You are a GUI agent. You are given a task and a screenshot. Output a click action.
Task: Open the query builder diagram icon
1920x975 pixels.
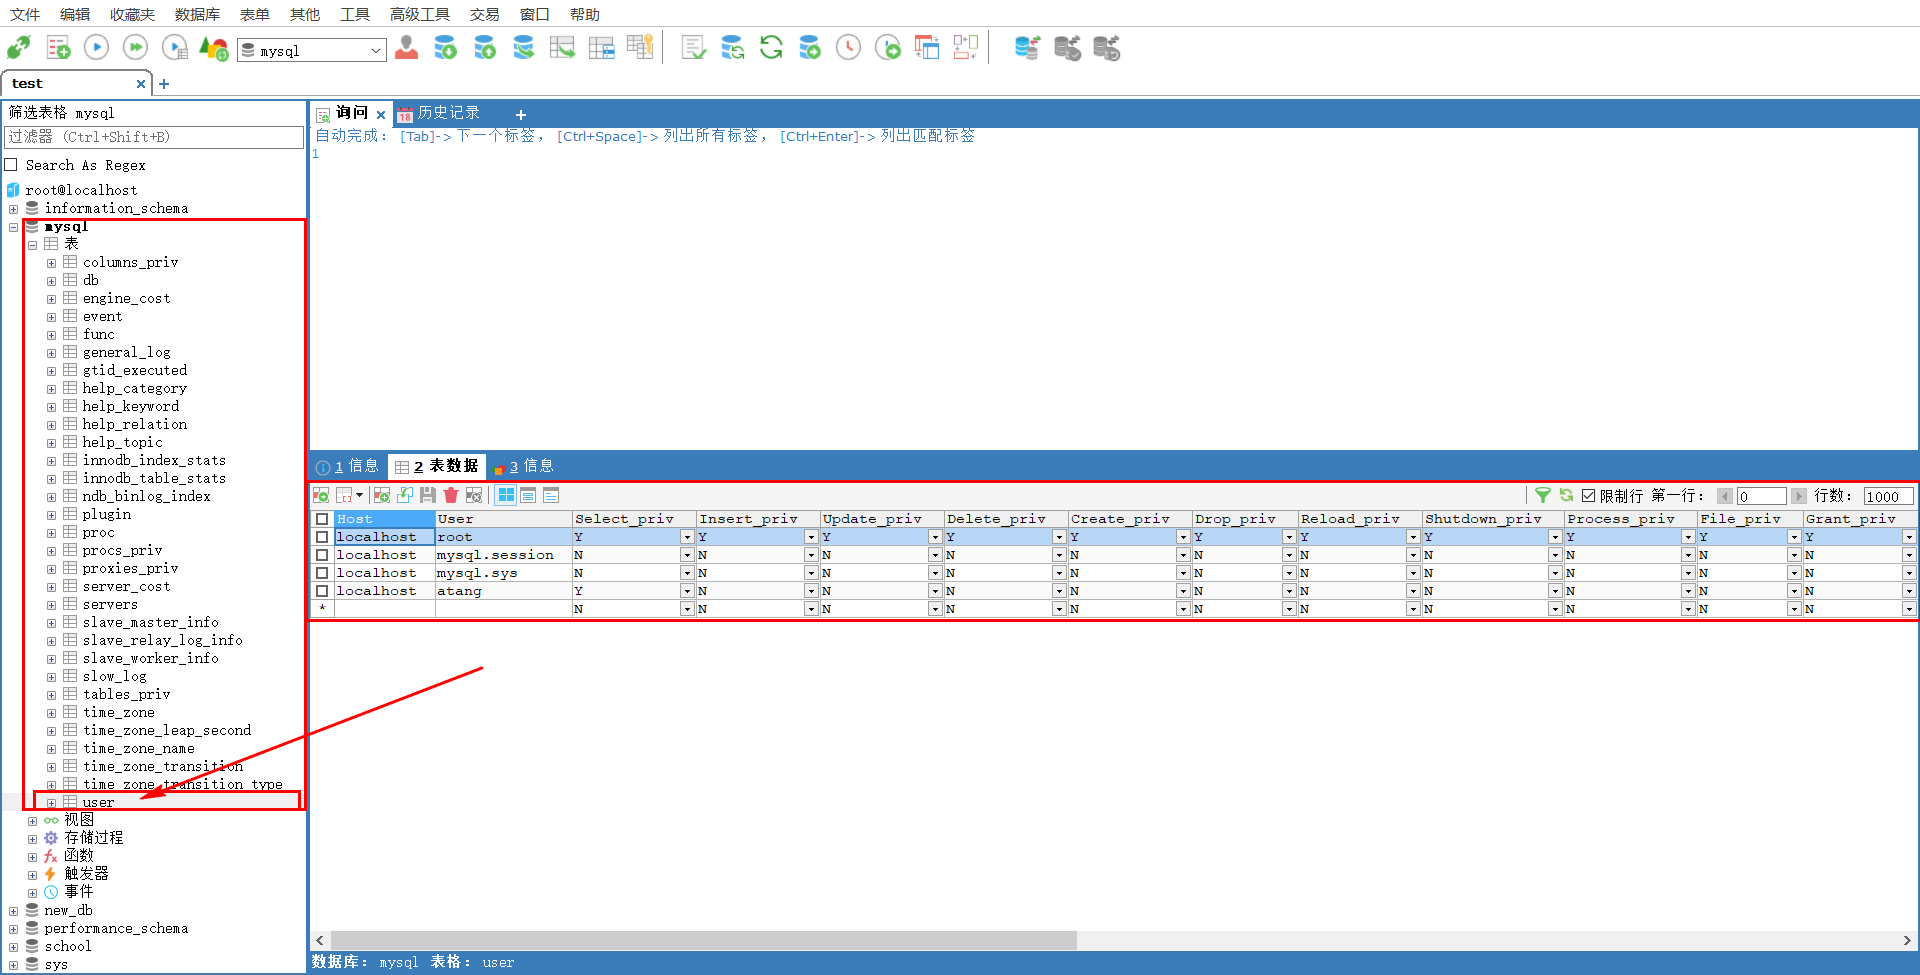coord(966,48)
